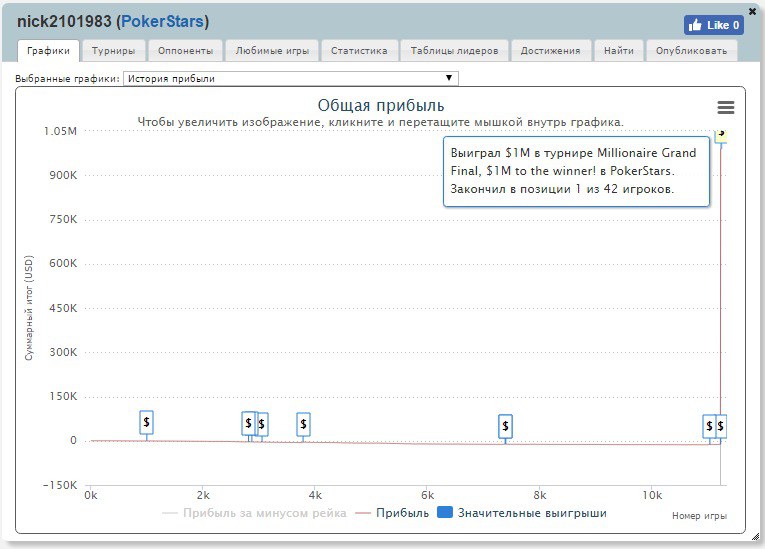765x549 pixels.
Task: Close the player stats popup
Action: [752, 11]
